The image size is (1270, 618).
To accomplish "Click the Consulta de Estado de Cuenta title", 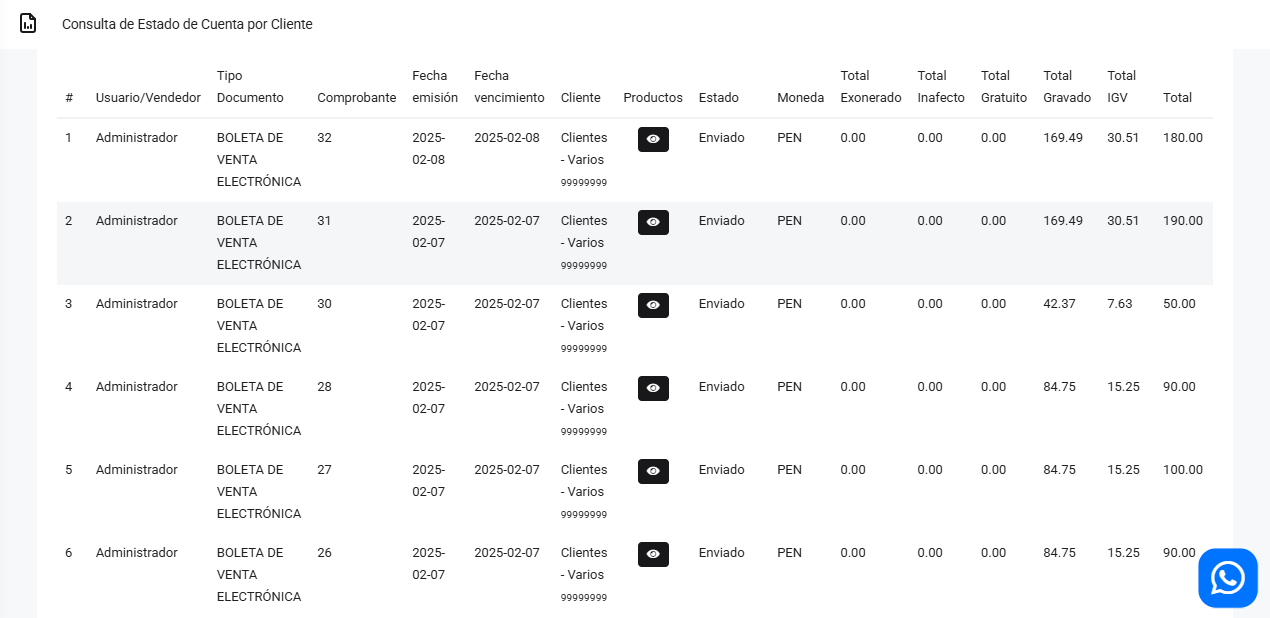I will pos(187,24).
